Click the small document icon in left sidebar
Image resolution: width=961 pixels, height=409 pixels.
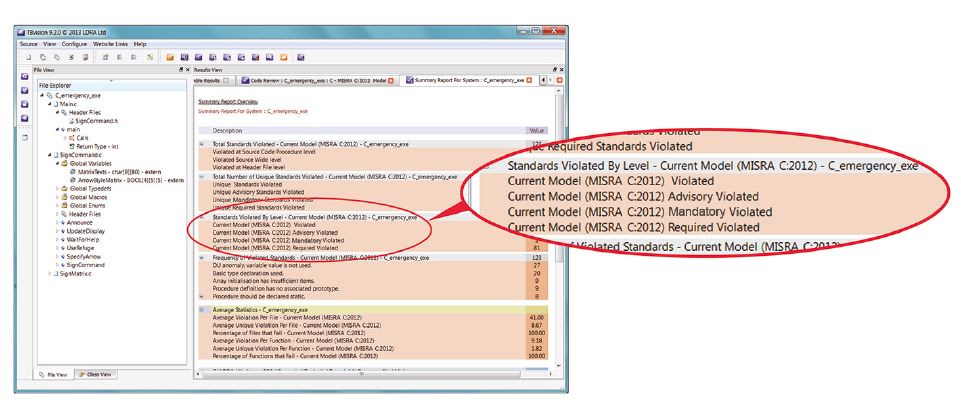pyautogui.click(x=25, y=137)
